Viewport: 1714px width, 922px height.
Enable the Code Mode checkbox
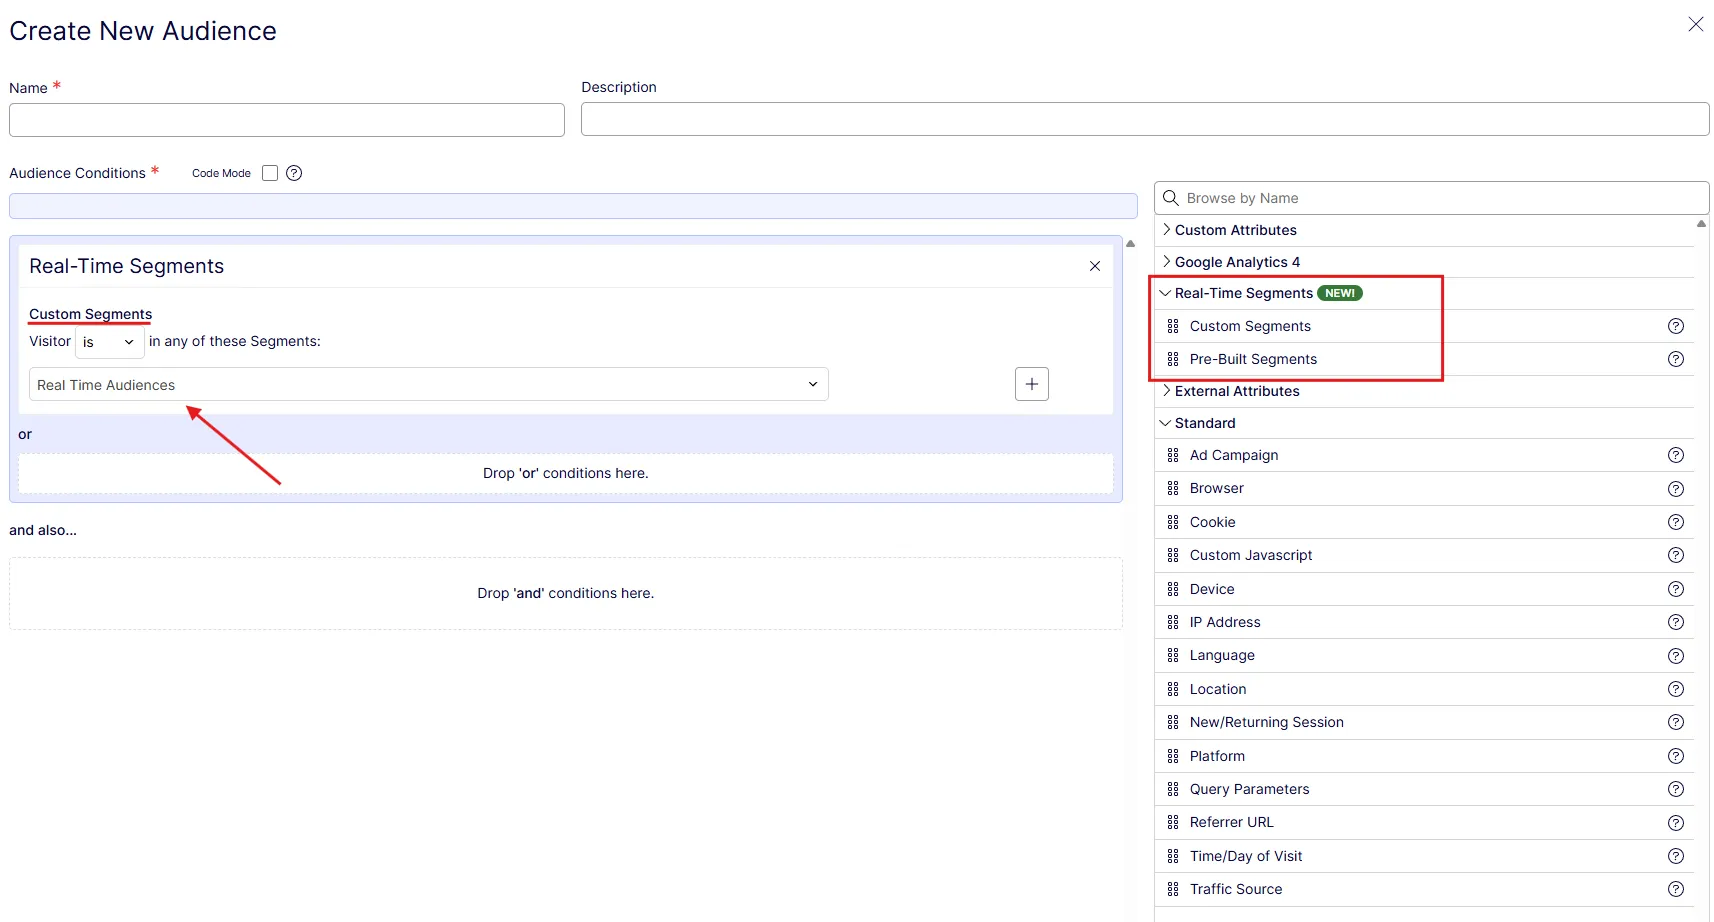tap(270, 173)
